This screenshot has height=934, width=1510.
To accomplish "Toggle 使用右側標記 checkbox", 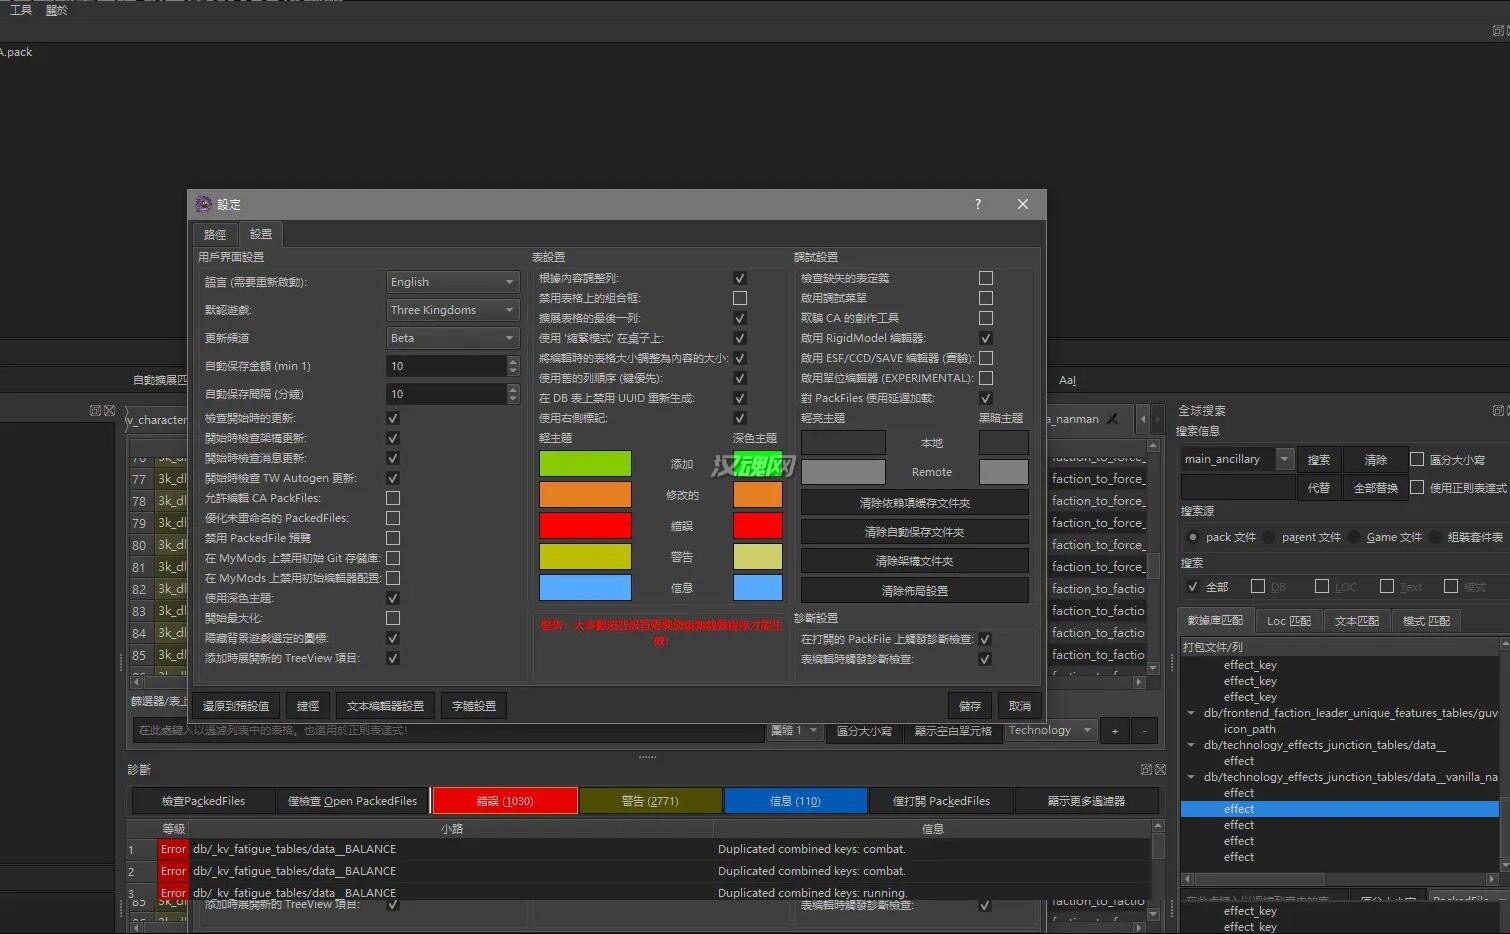I will point(740,418).
